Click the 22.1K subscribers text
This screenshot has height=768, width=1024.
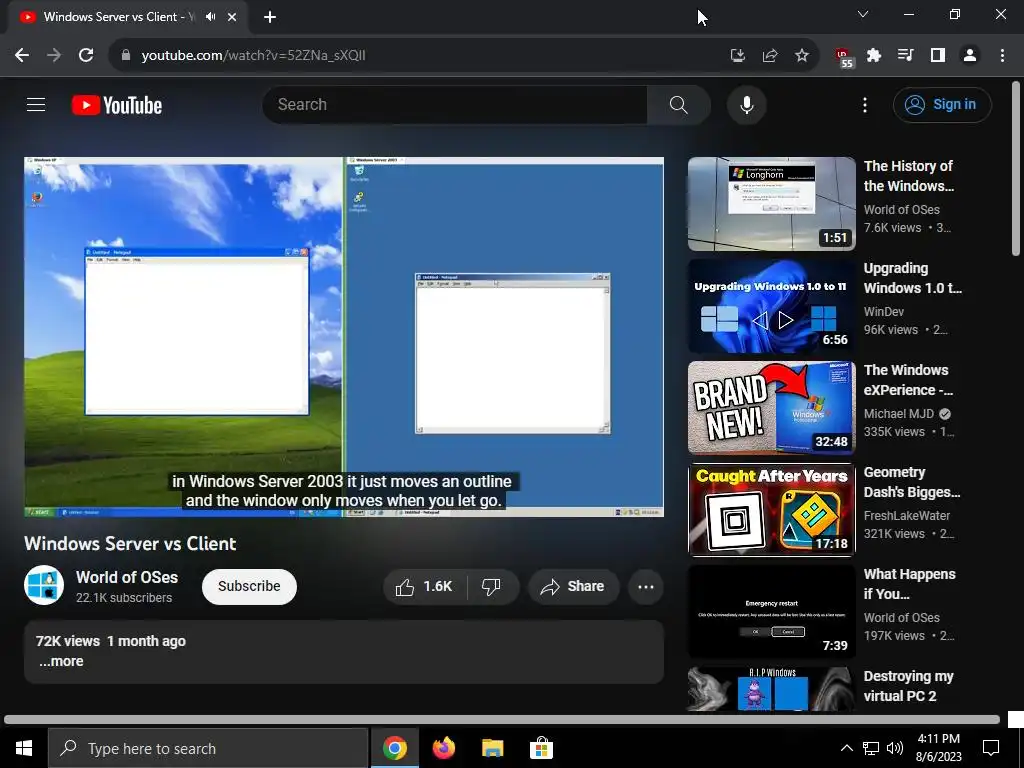point(124,598)
